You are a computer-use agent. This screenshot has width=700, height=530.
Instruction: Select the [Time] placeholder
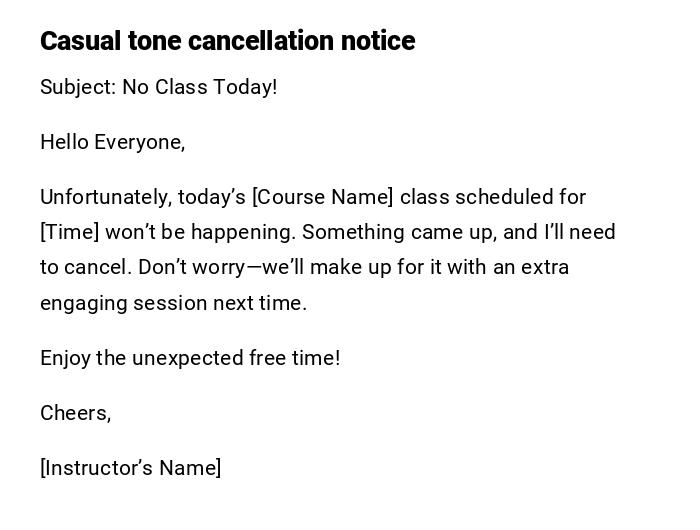click(x=69, y=232)
